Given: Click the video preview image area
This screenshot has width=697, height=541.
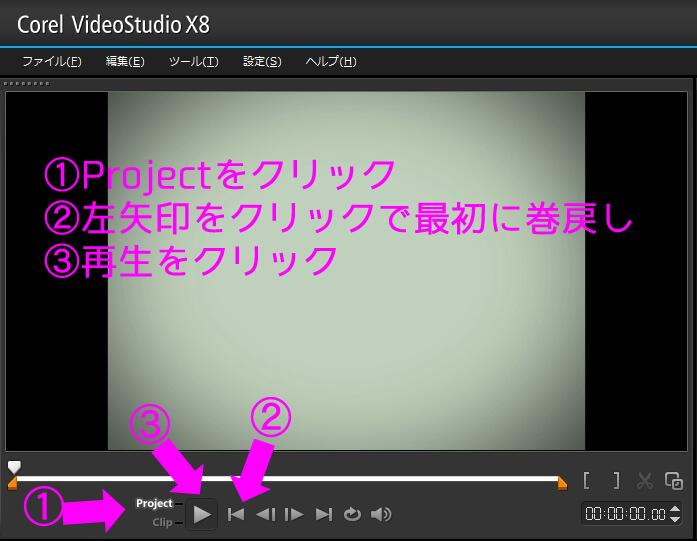Looking at the screenshot, I should (x=346, y=271).
